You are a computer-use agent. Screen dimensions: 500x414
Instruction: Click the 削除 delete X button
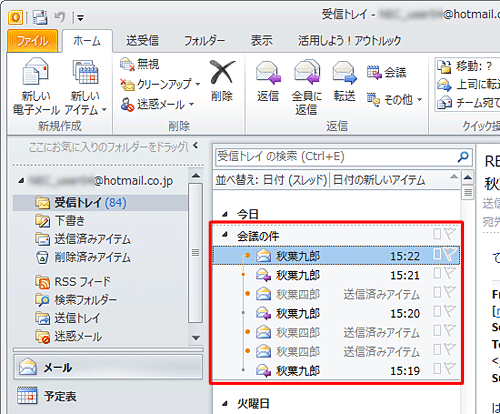tap(222, 81)
